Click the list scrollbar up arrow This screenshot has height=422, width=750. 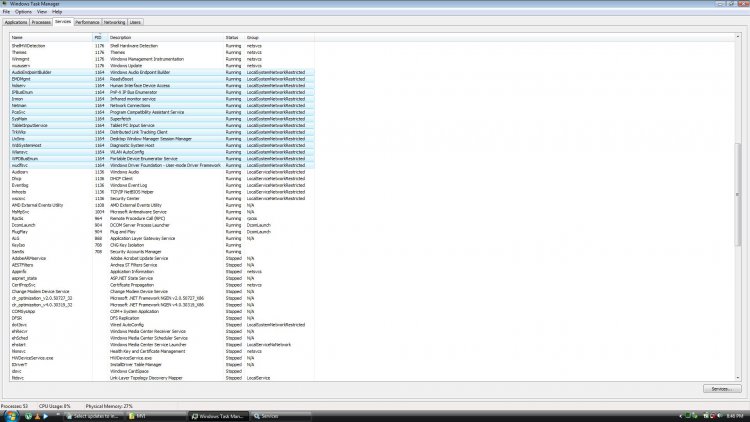point(737,37)
